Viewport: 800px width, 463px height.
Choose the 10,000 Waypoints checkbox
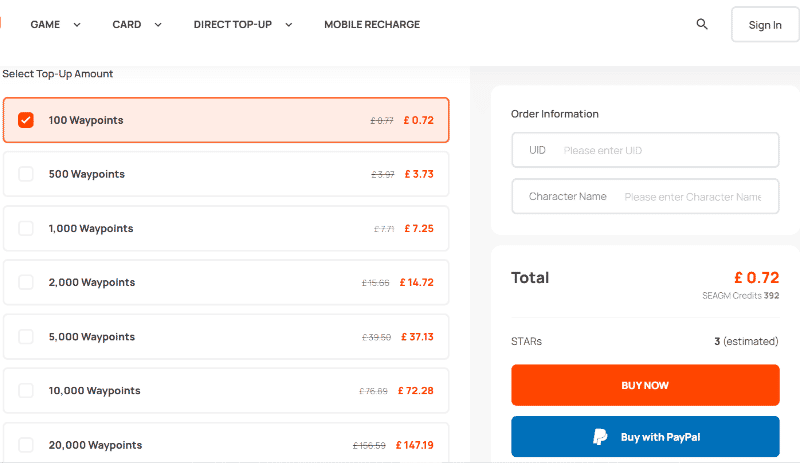click(26, 391)
